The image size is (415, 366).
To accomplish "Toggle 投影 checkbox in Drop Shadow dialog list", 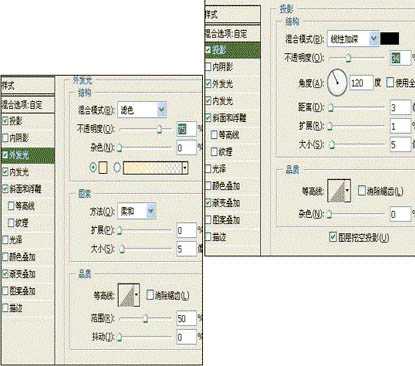I will click(x=208, y=50).
